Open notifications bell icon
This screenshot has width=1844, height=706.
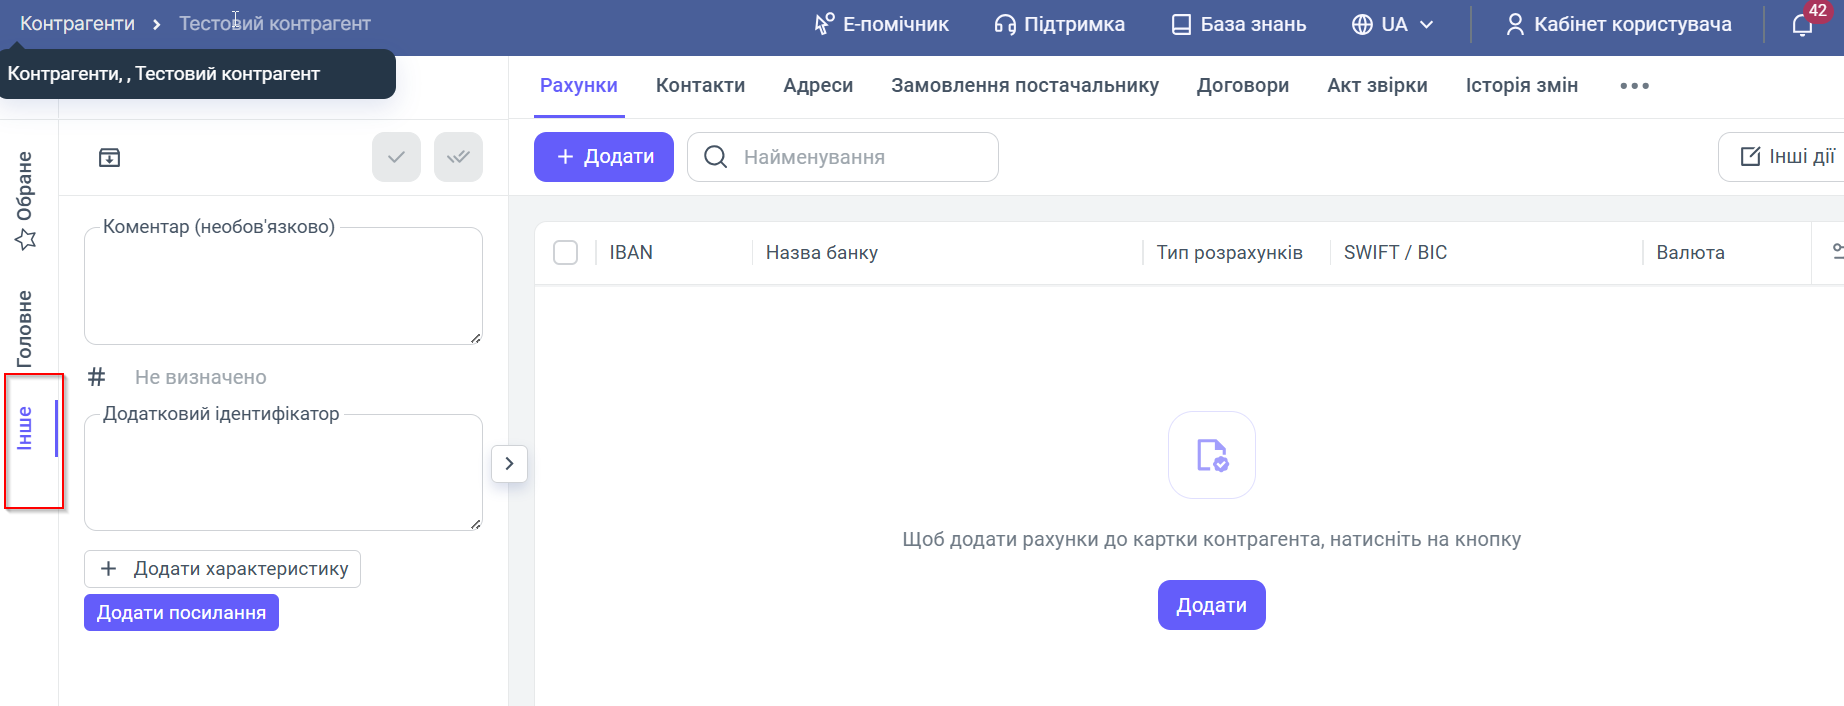coord(1802,25)
